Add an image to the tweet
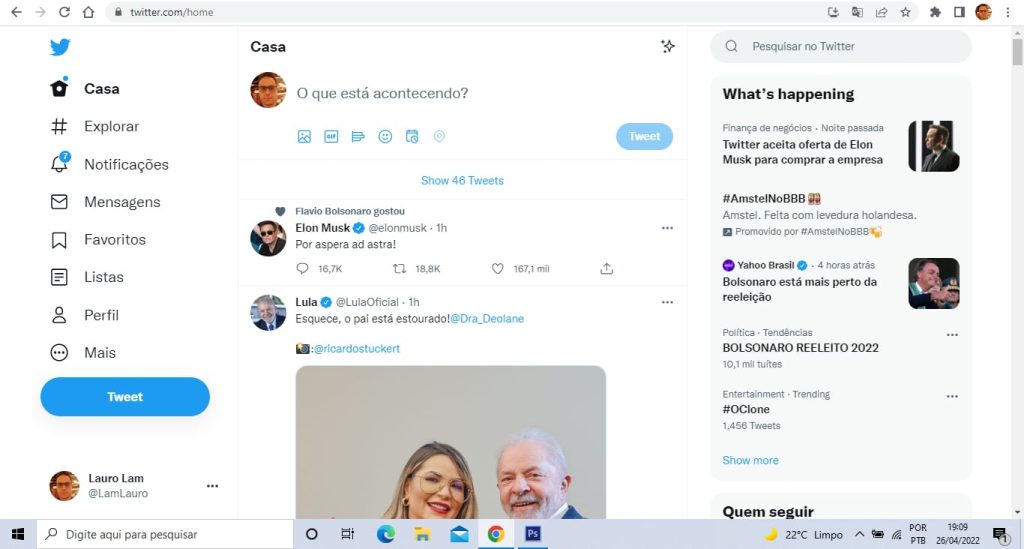The image size is (1024, 549). pos(304,136)
